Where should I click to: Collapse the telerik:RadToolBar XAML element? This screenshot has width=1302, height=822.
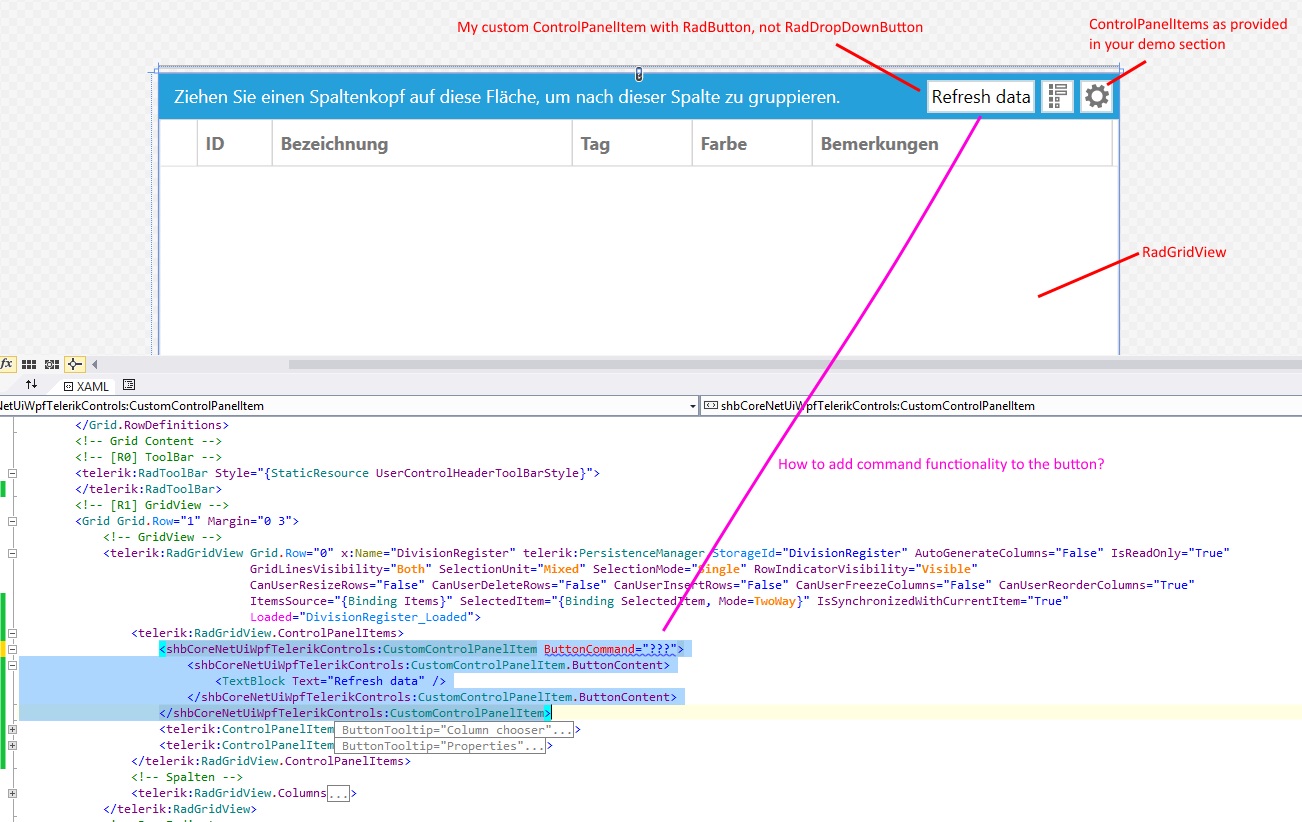(x=12, y=473)
